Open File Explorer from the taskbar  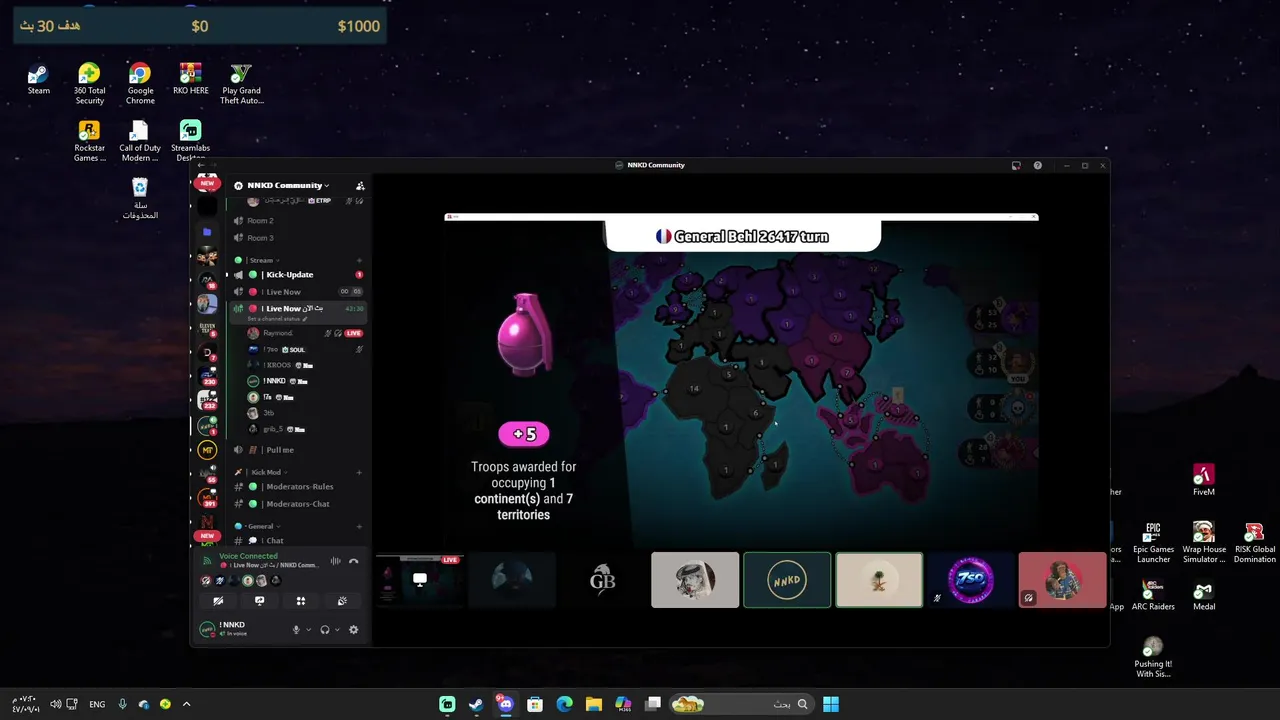[x=593, y=704]
